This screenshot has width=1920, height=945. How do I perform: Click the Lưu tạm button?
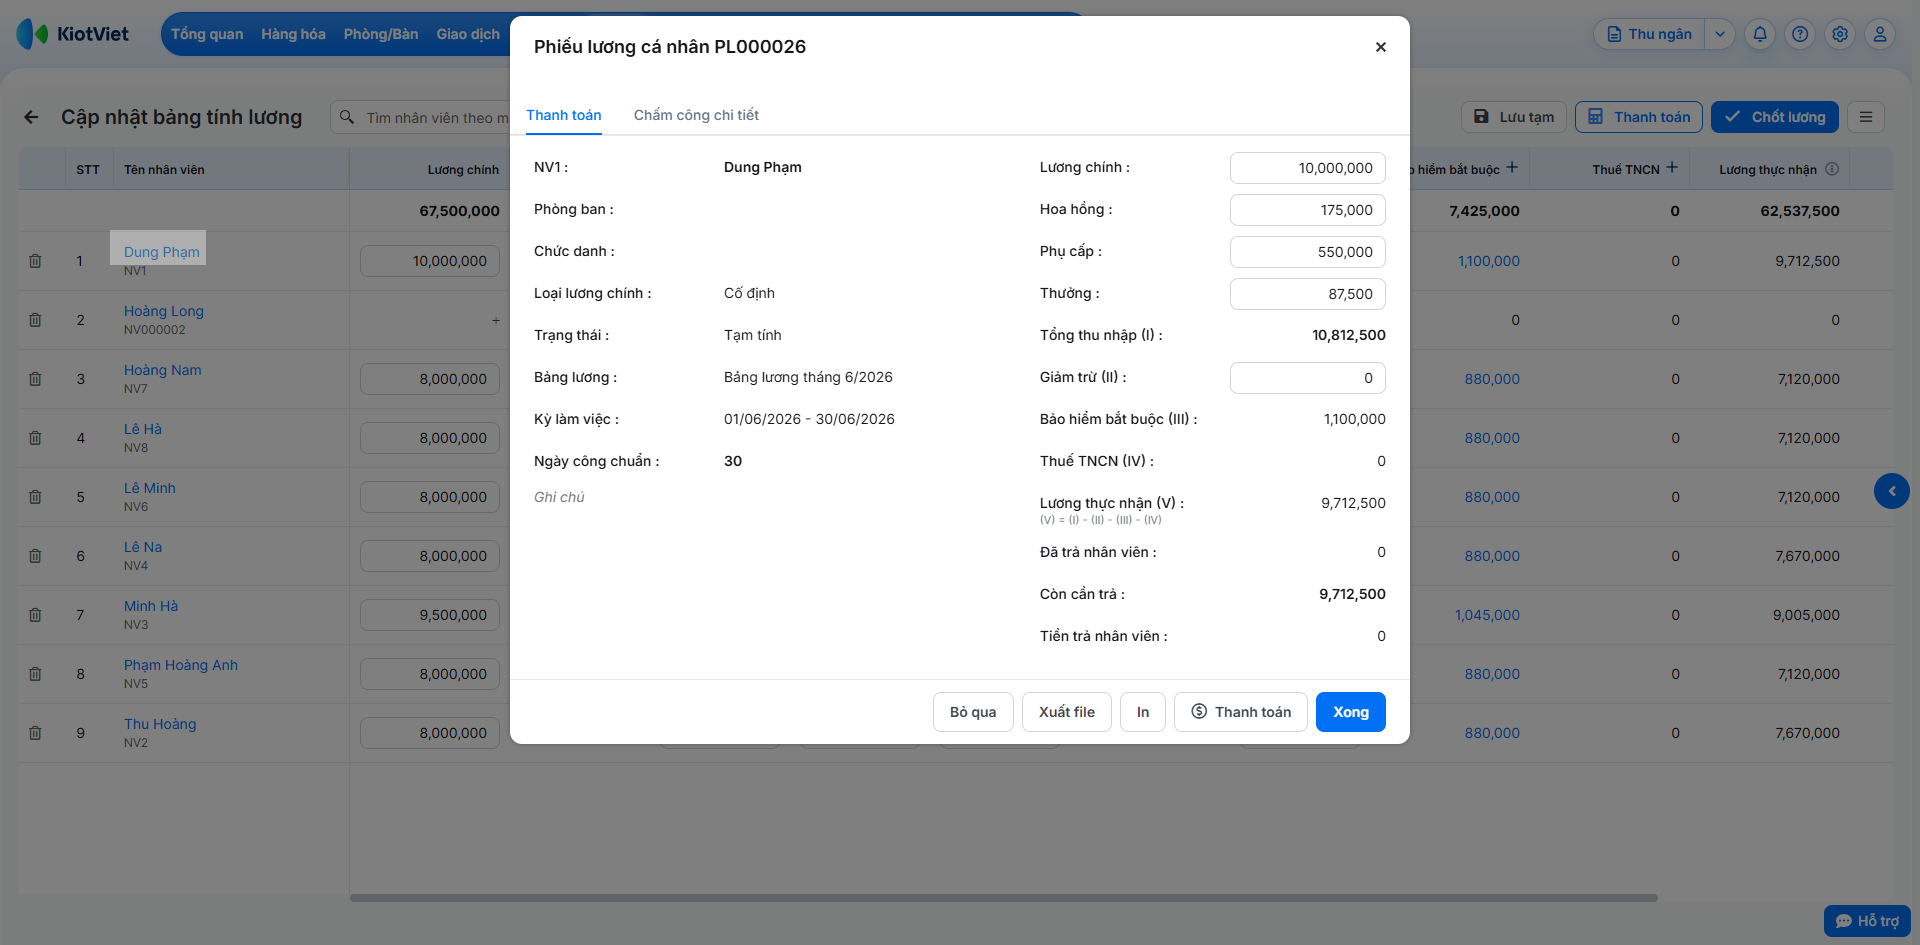click(x=1514, y=117)
